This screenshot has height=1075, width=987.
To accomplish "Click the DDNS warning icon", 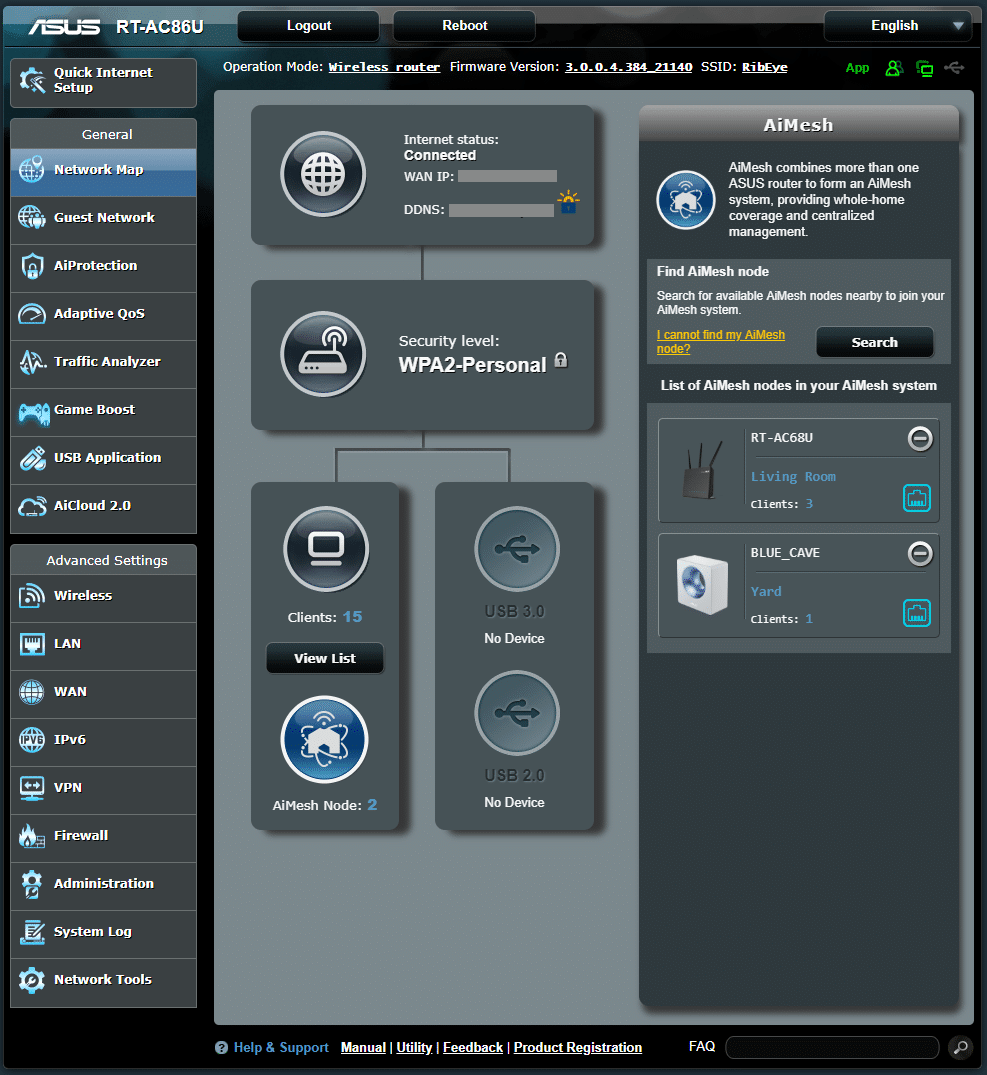I will (x=569, y=203).
